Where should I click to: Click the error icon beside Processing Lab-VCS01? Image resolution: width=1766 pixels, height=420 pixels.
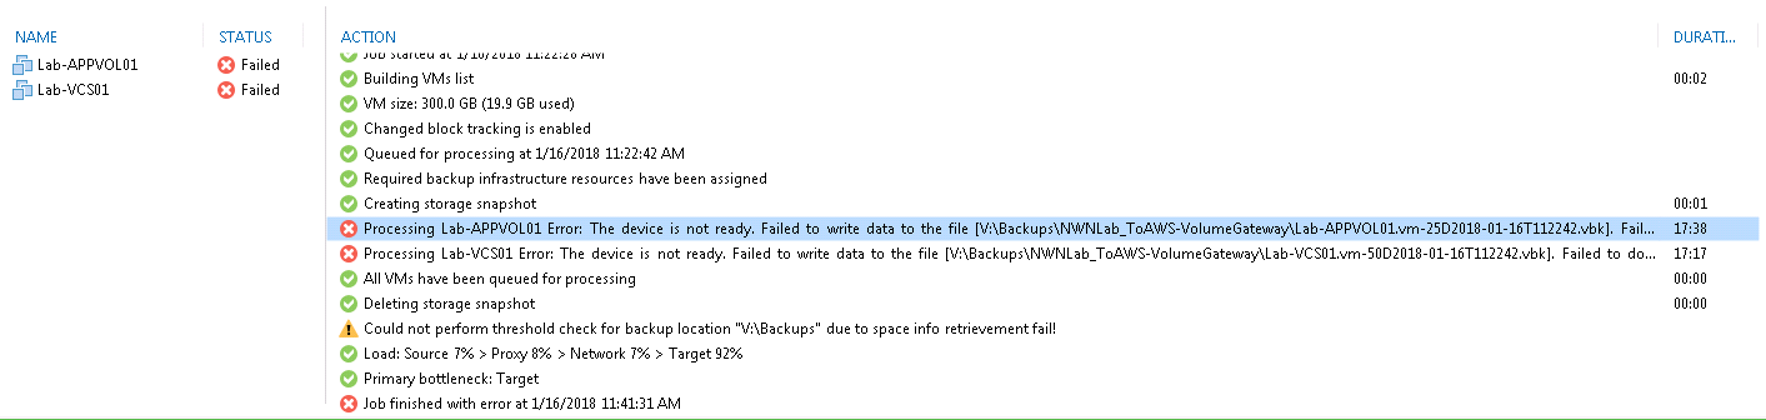coord(348,254)
